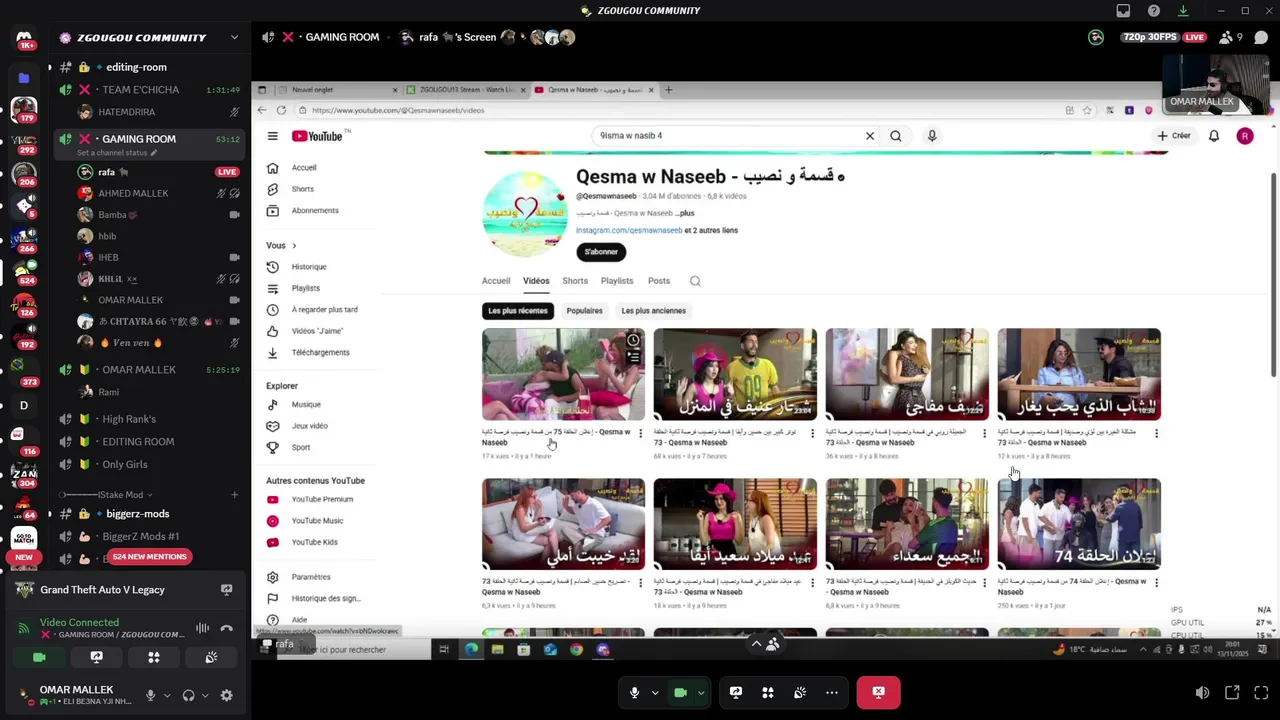Open the Direct Messages Discord icon
The image size is (1280, 720).
24,38
